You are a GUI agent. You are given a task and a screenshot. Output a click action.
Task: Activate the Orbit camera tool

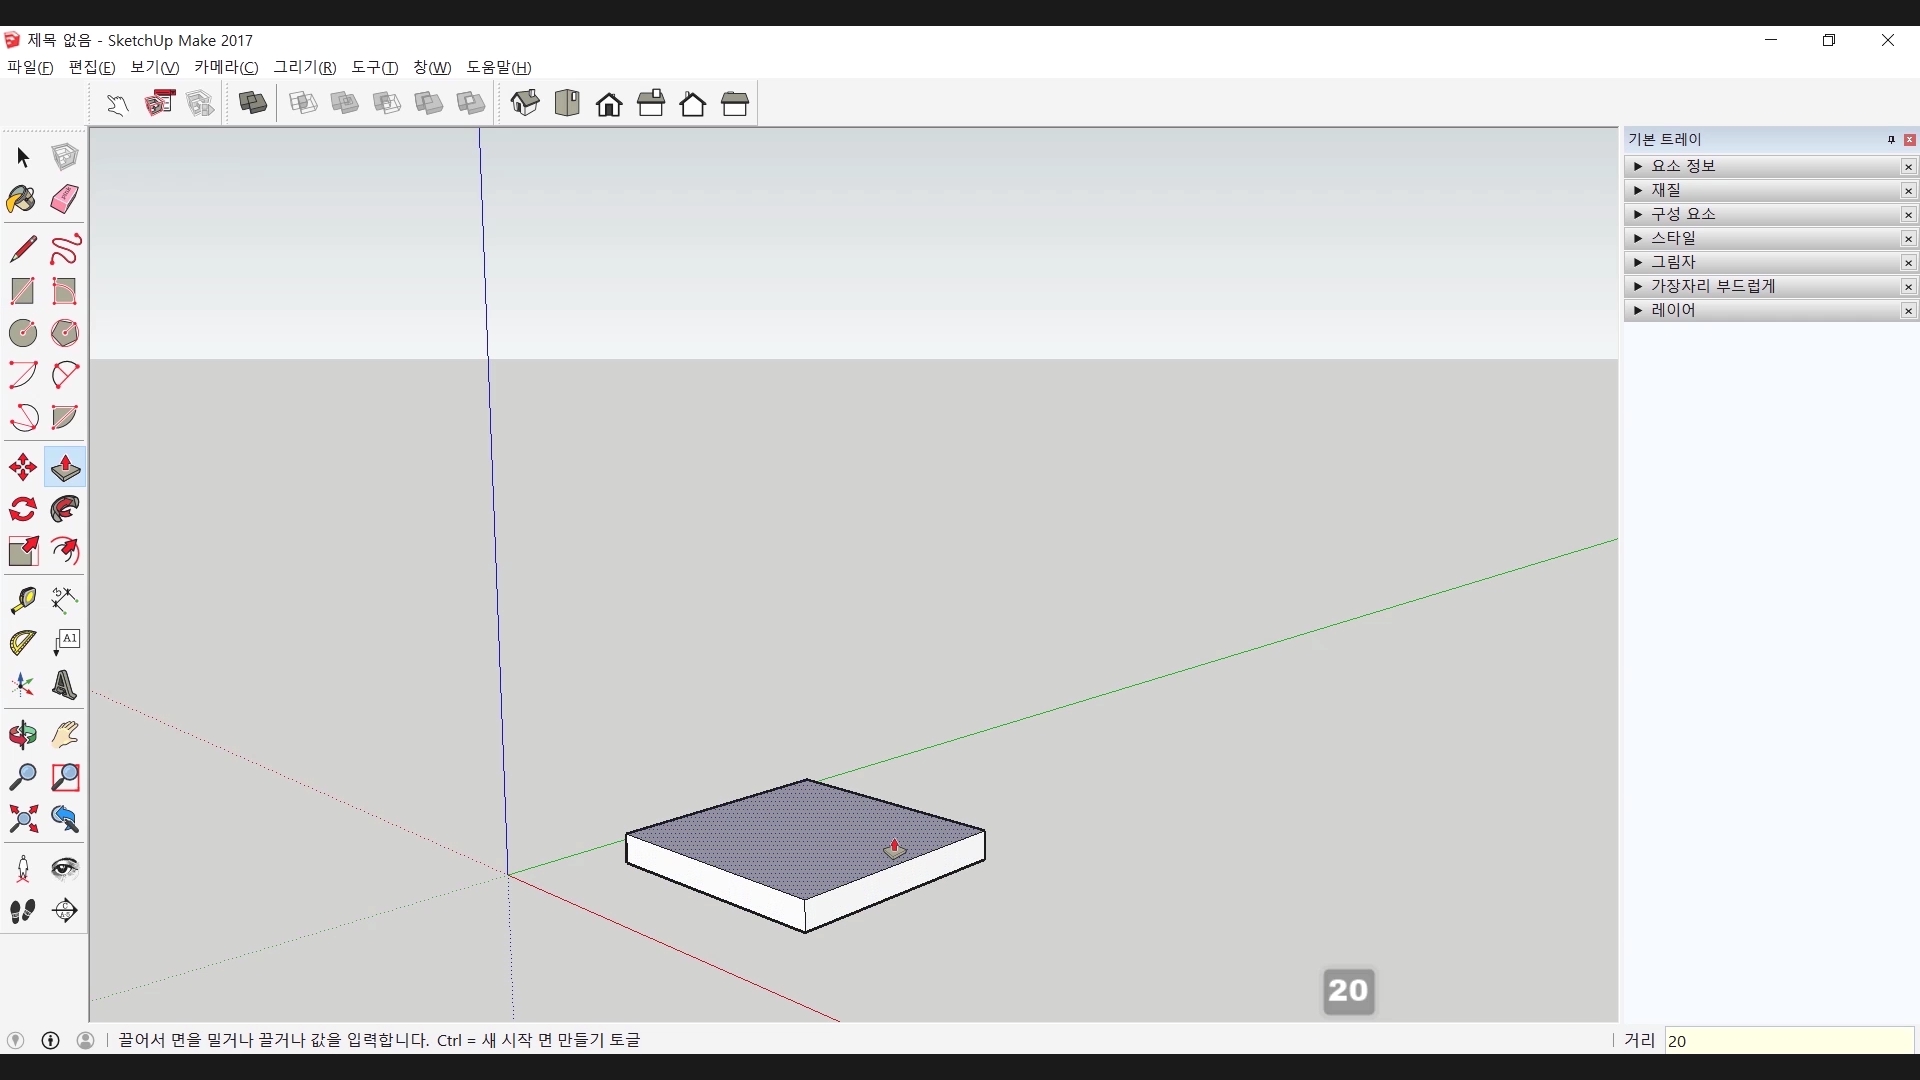click(22, 735)
